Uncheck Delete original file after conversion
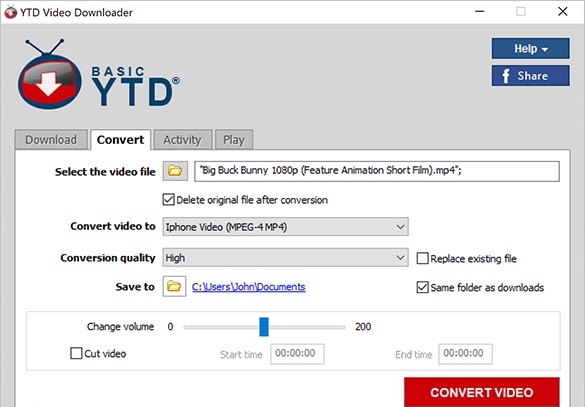 [x=169, y=200]
